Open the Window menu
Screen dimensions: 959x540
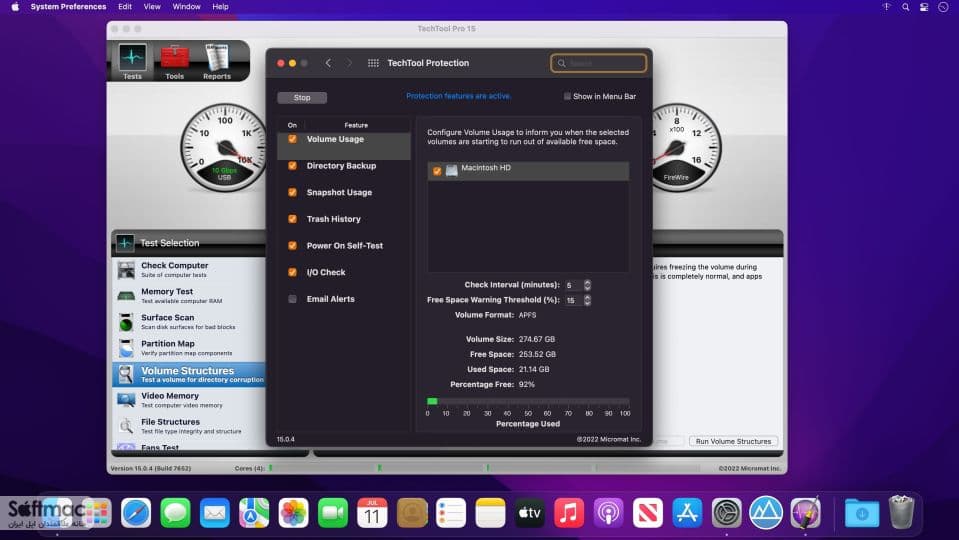[186, 7]
